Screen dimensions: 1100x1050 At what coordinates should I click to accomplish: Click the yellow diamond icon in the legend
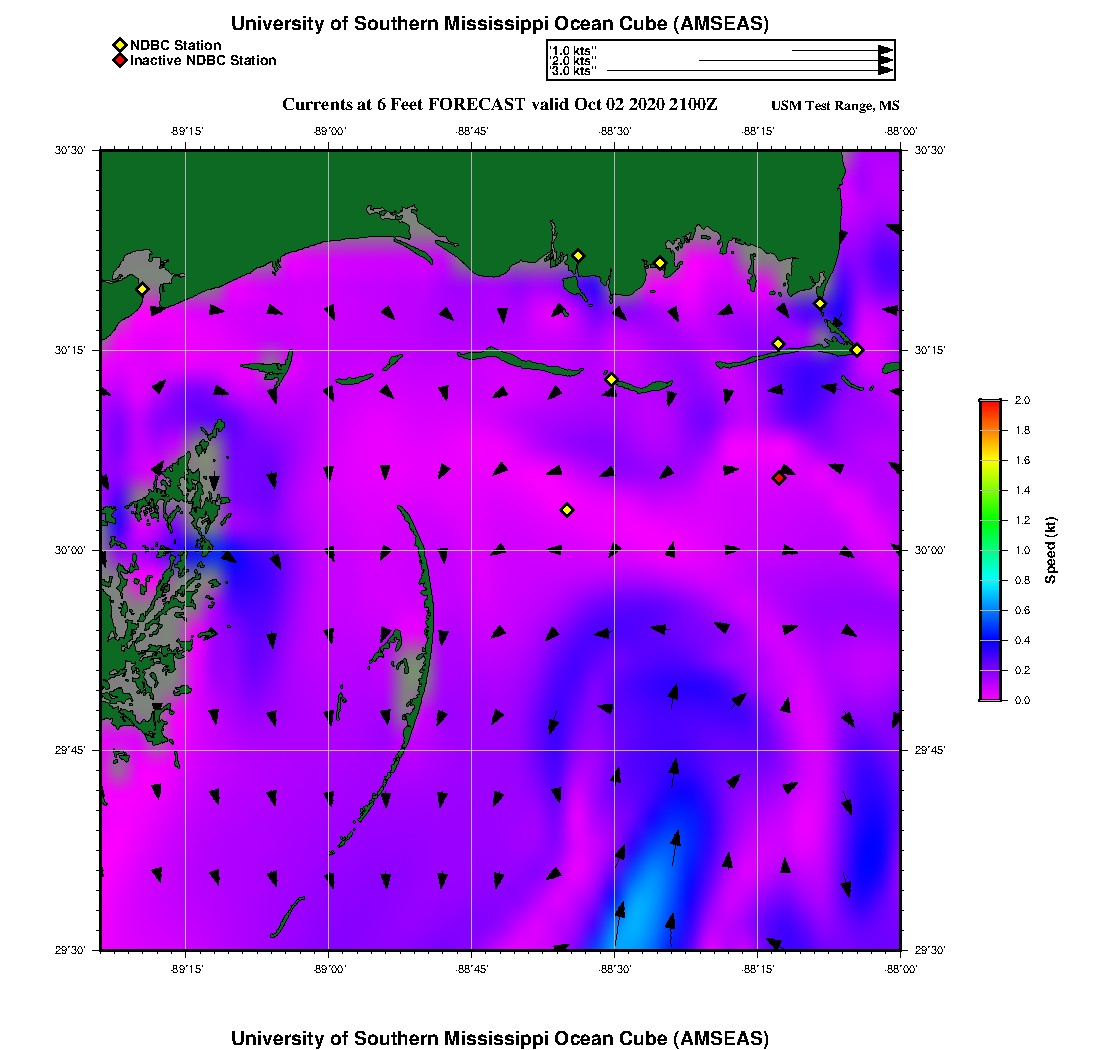point(119,45)
